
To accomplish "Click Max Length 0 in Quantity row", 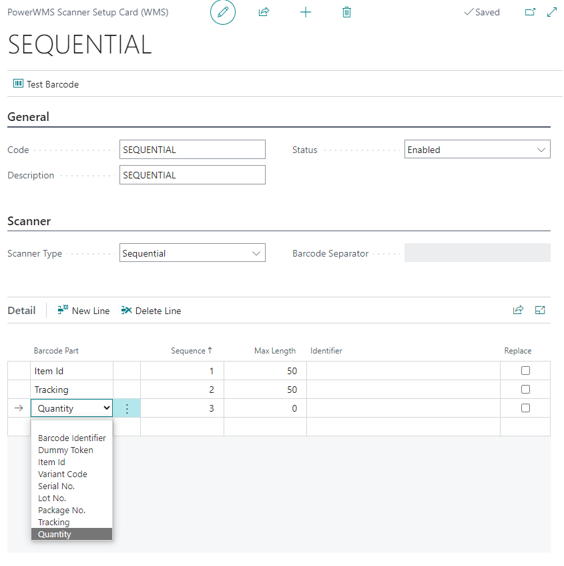I will pyautogui.click(x=265, y=408).
